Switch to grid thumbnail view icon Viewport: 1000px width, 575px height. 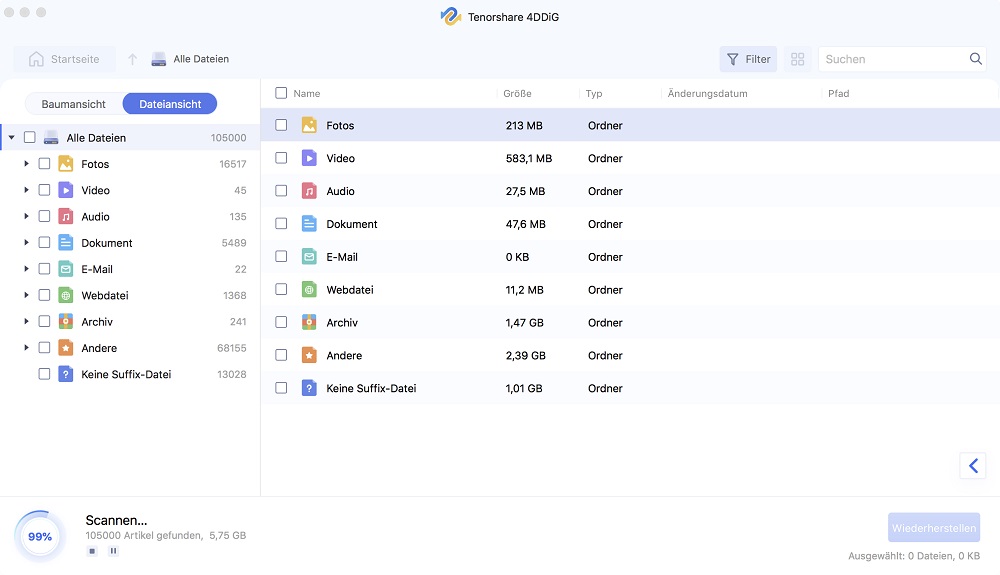[797, 59]
